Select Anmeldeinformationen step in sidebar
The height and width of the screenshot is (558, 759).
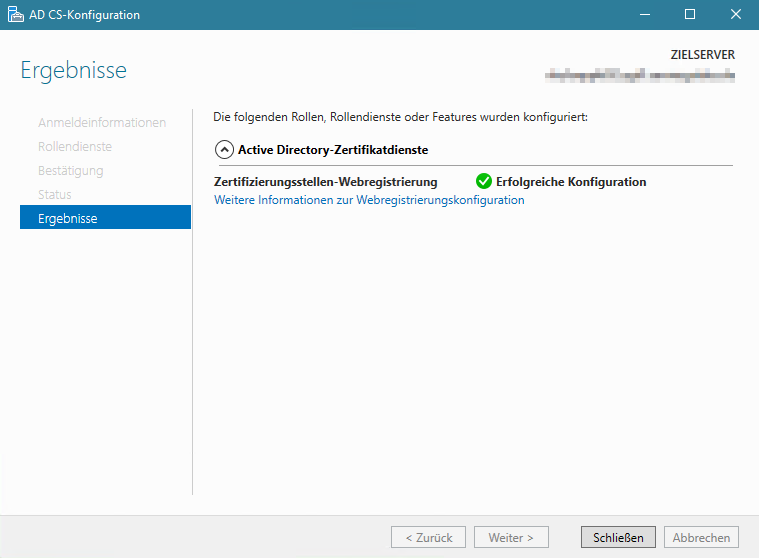coord(102,122)
